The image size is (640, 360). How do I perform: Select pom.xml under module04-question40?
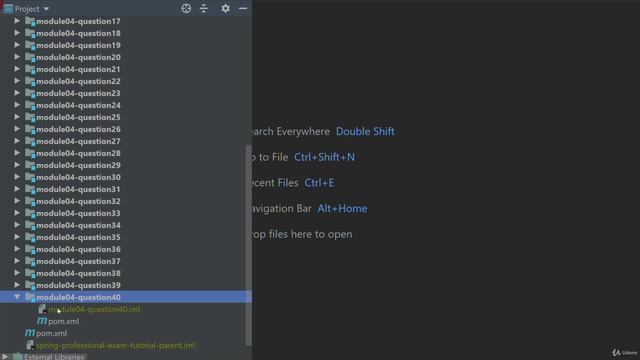[x=64, y=321]
